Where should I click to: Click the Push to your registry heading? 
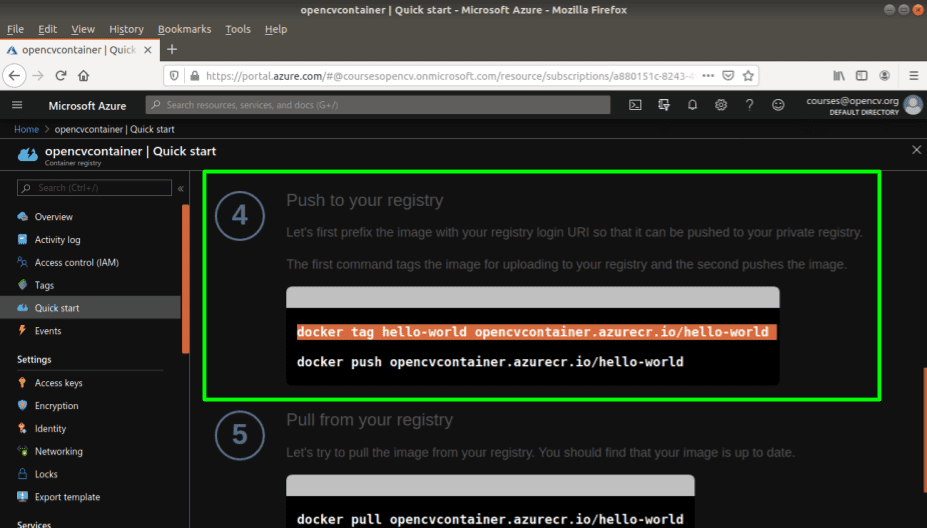[365, 200]
